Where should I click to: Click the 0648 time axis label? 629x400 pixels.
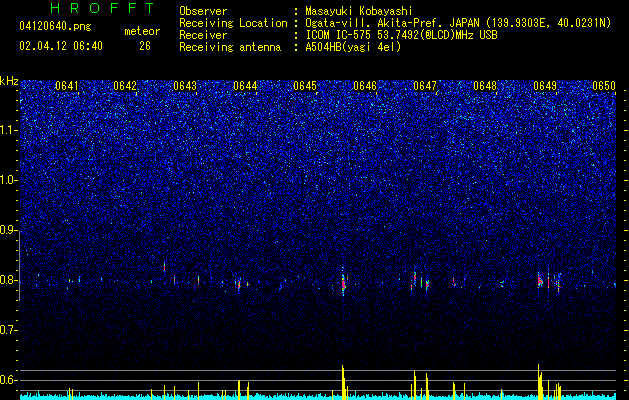485,86
